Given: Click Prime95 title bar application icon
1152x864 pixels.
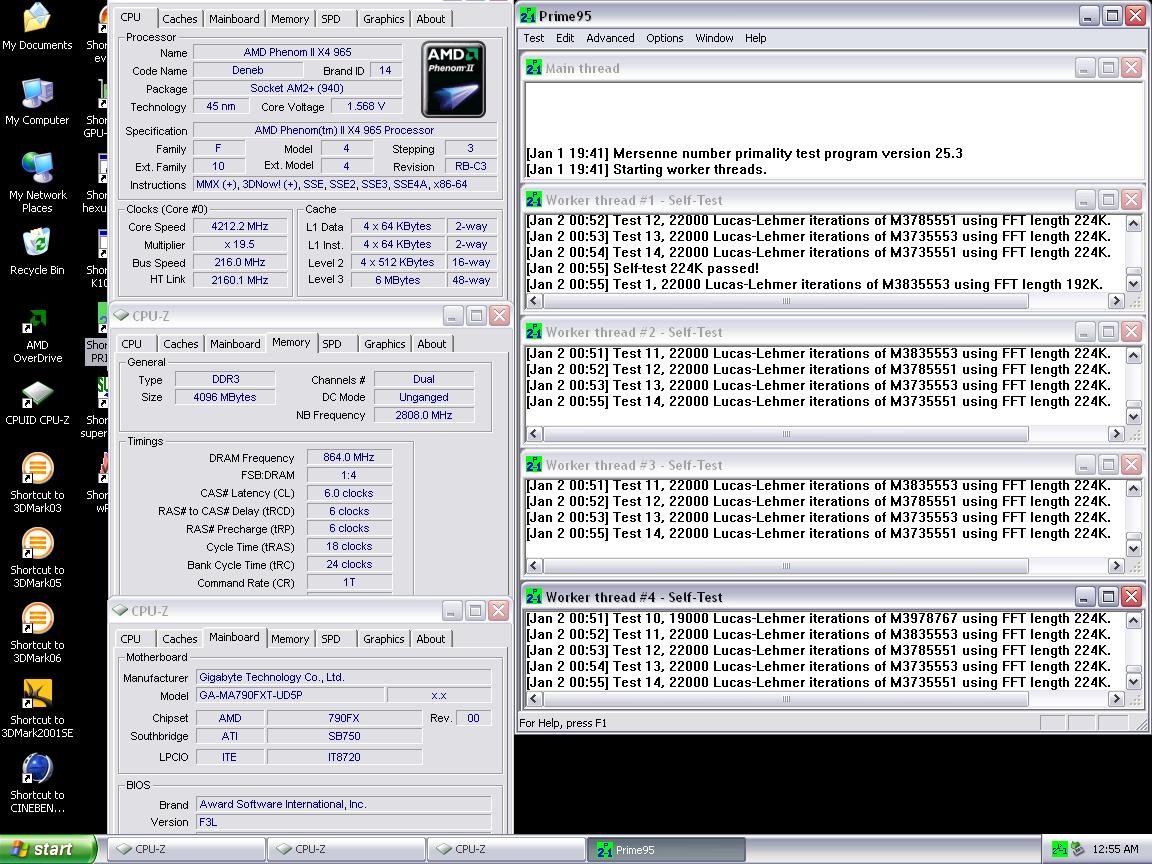Looking at the screenshot, I should pyautogui.click(x=528, y=15).
